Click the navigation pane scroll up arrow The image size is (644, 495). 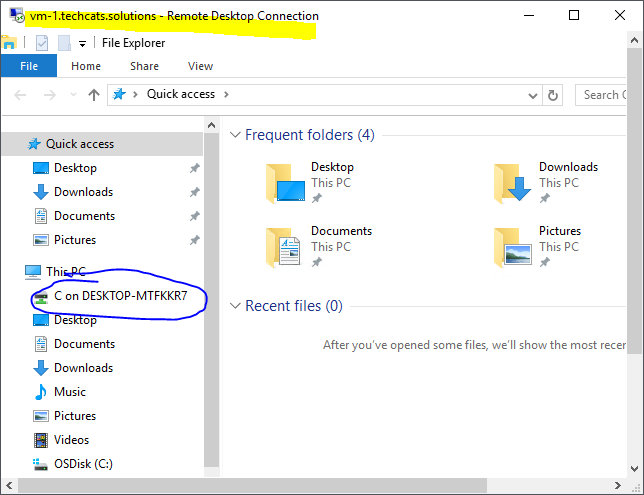point(212,125)
